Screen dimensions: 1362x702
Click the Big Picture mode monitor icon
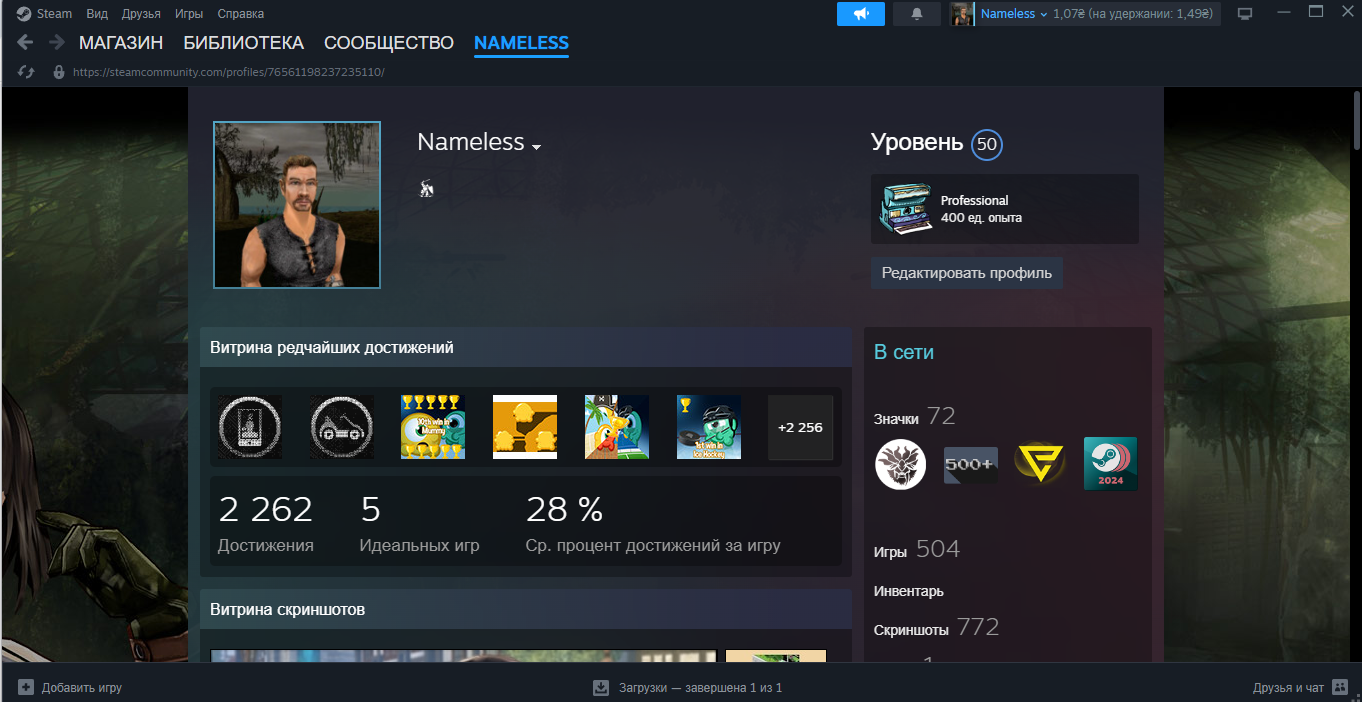(1245, 14)
